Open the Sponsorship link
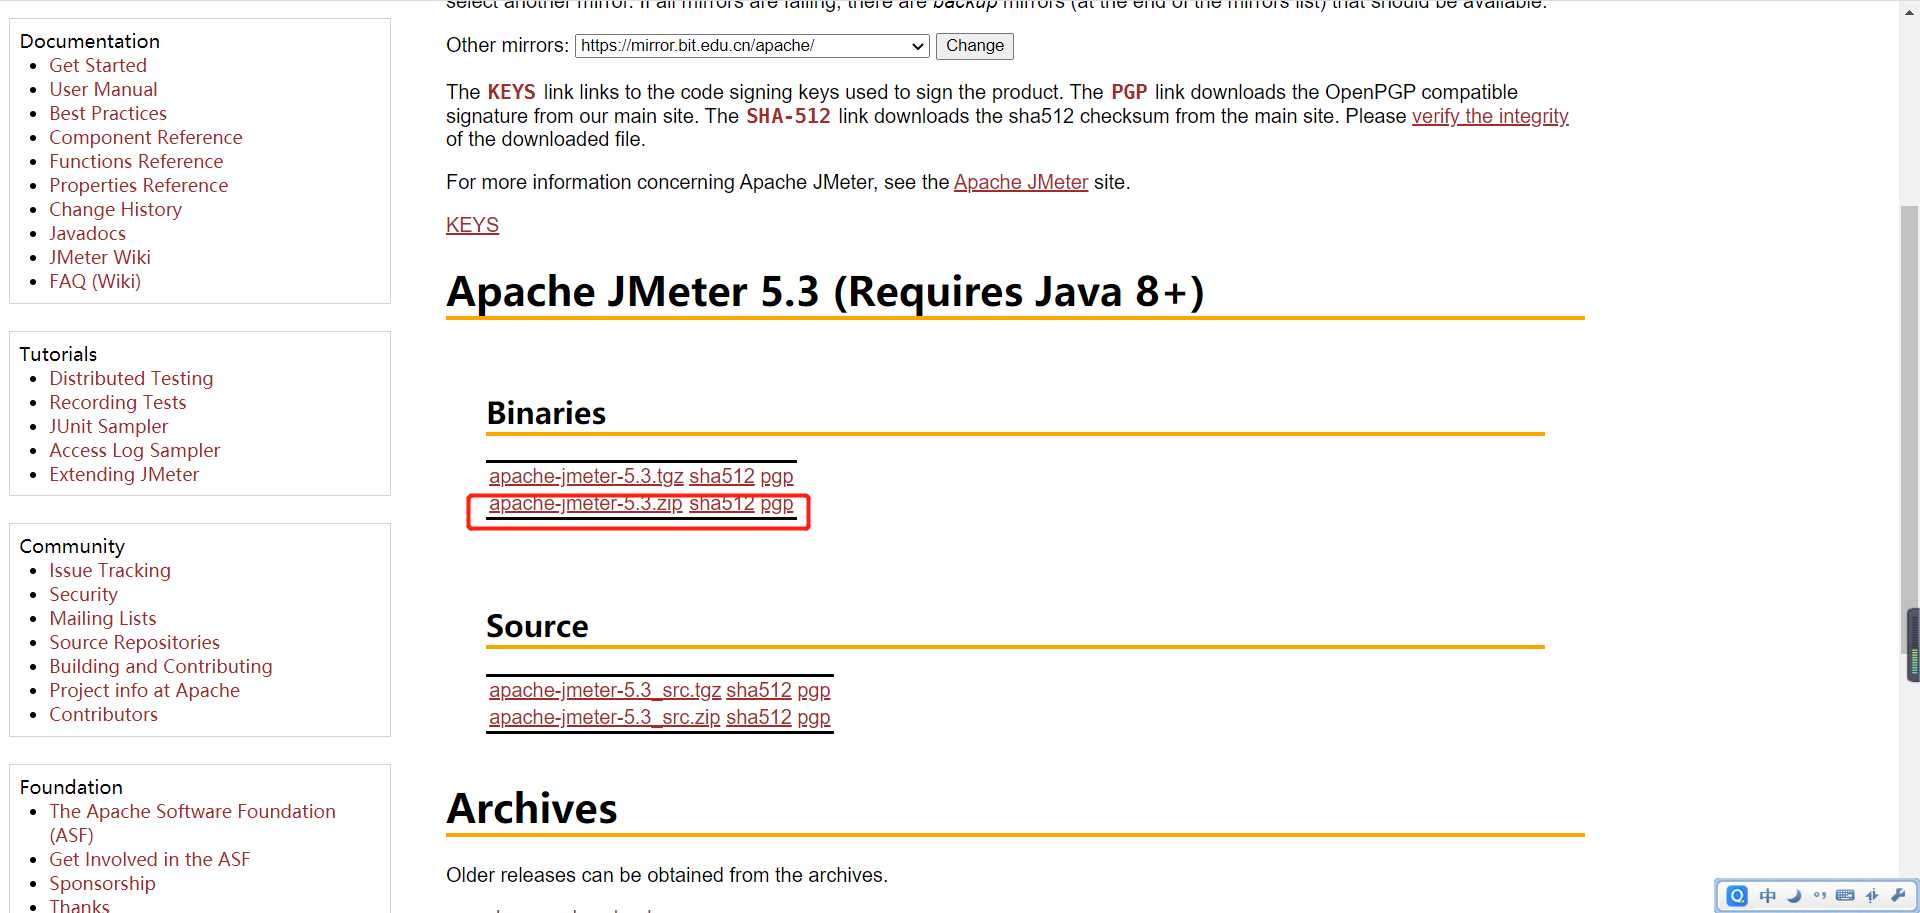The height and width of the screenshot is (913, 1920). tap(103, 883)
